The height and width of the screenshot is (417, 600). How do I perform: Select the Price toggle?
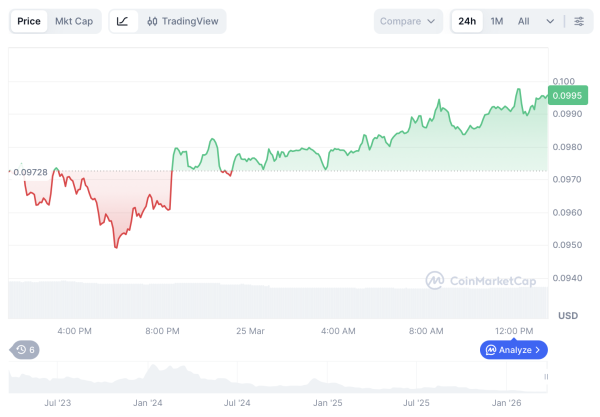coord(29,21)
